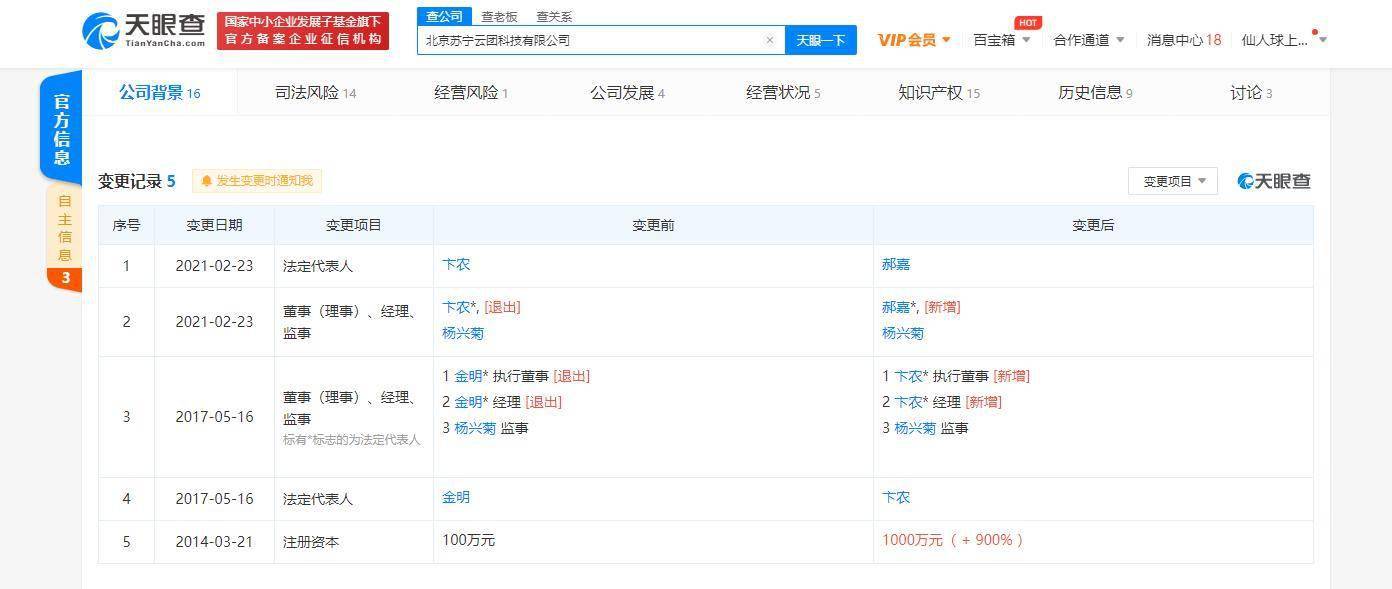Open 杨兴菊 监事 link in row 3 变更前
This screenshot has width=1392, height=589.
pyautogui.click(x=475, y=428)
